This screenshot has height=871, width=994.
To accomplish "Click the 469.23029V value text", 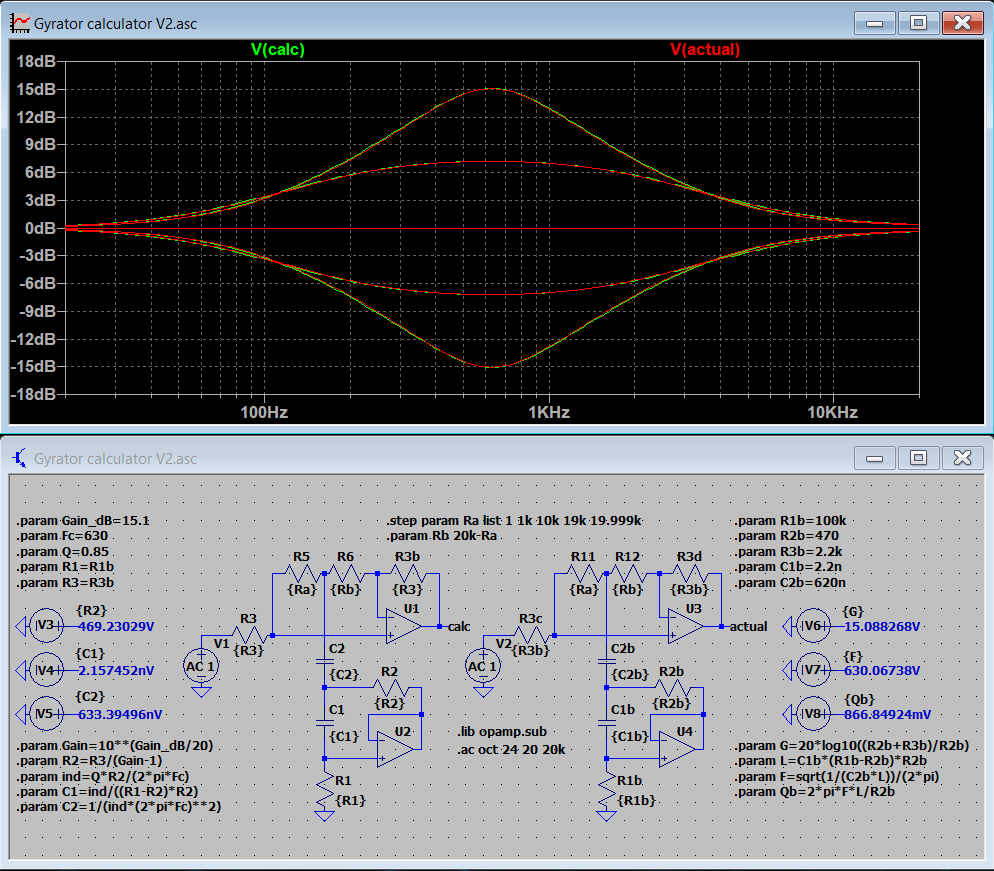I will point(116,627).
